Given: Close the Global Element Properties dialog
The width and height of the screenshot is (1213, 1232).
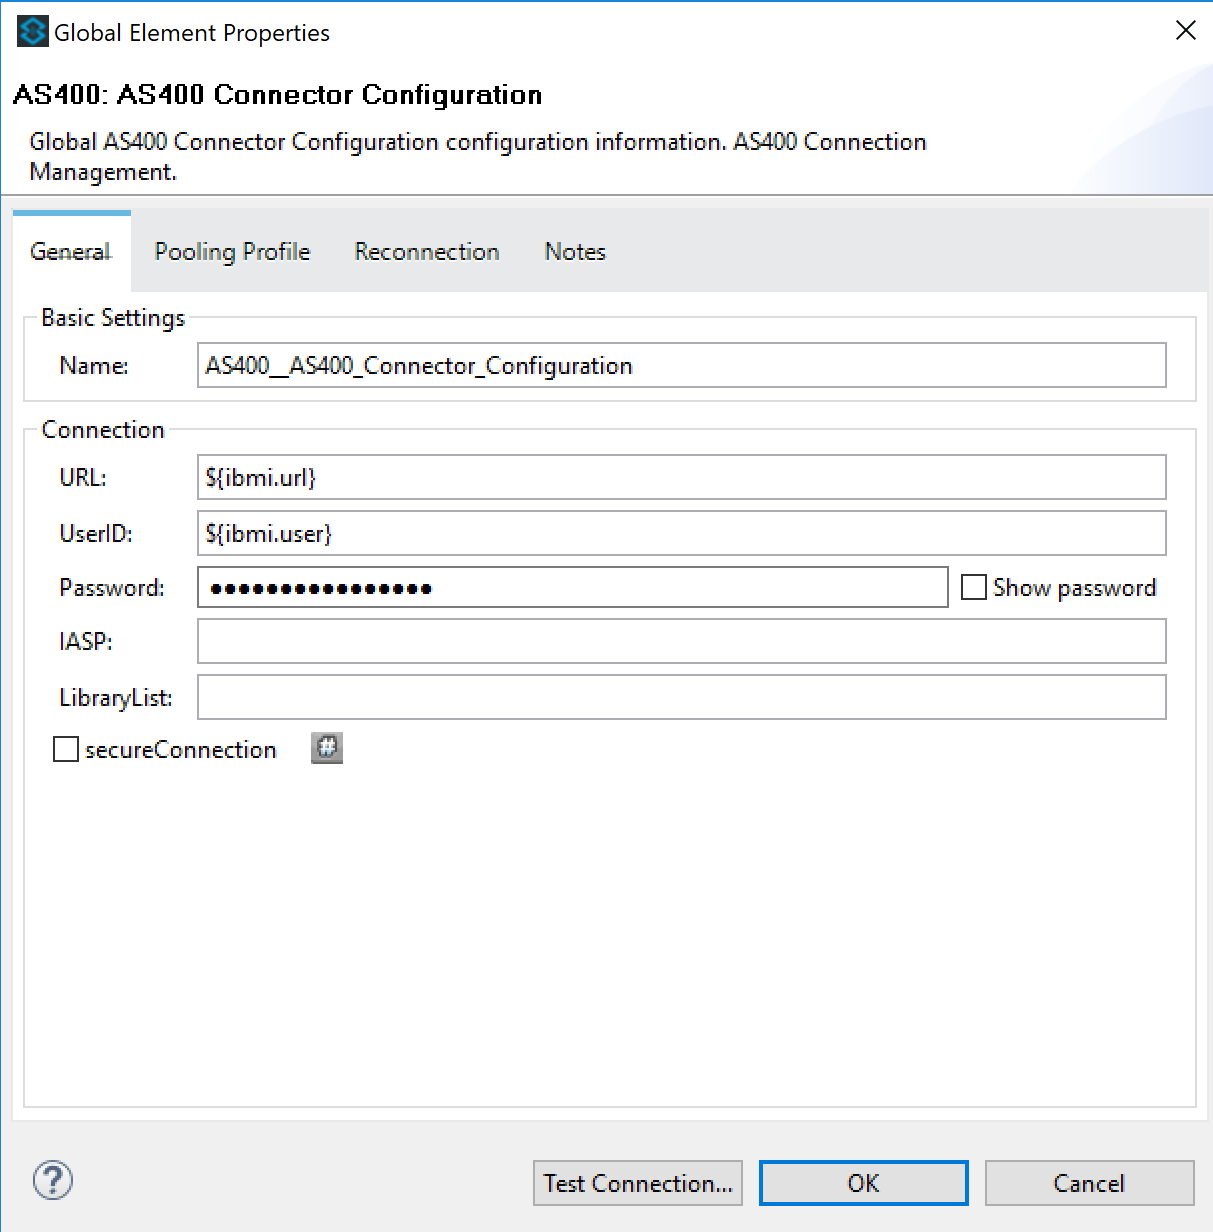Looking at the screenshot, I should pos(1185,31).
